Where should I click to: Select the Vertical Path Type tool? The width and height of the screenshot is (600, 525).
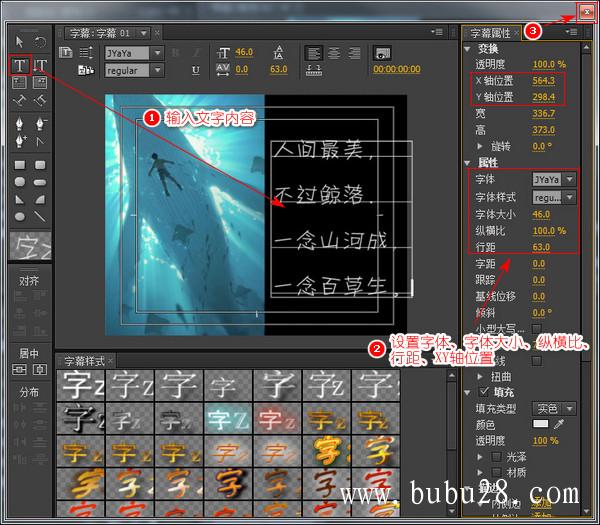click(x=40, y=101)
